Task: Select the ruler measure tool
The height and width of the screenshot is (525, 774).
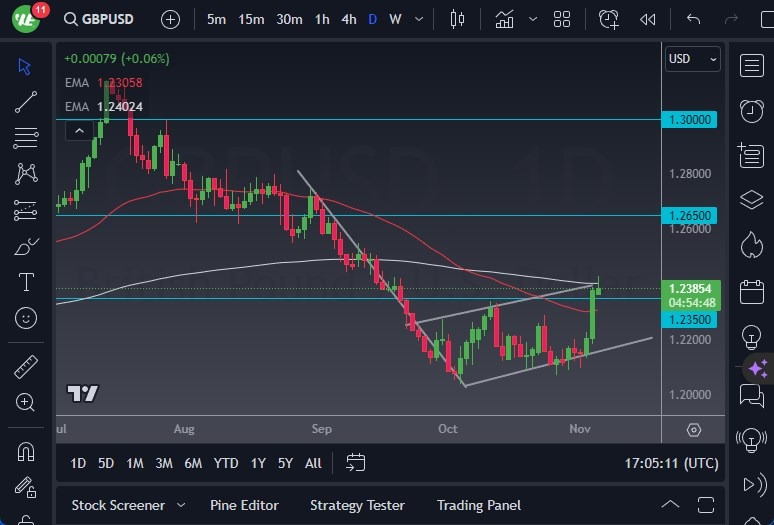Action: pyautogui.click(x=26, y=367)
